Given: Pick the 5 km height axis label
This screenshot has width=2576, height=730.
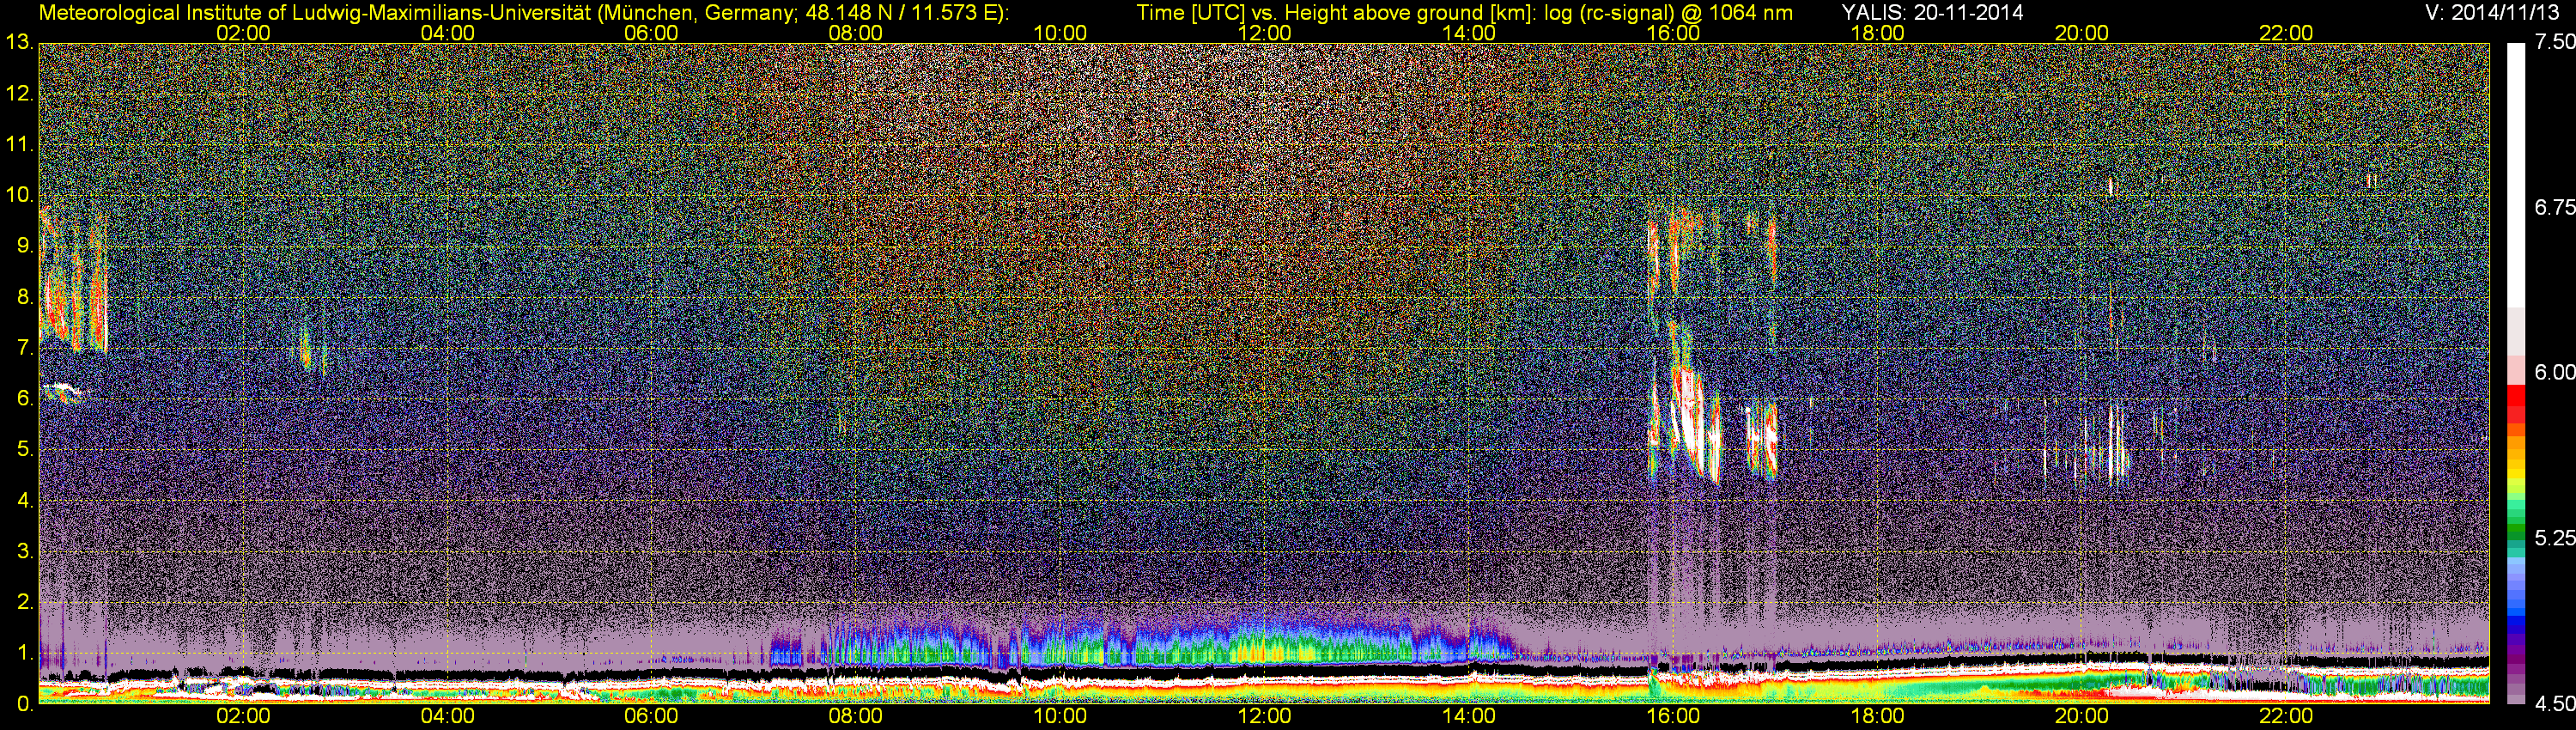Looking at the screenshot, I should tap(24, 450).
